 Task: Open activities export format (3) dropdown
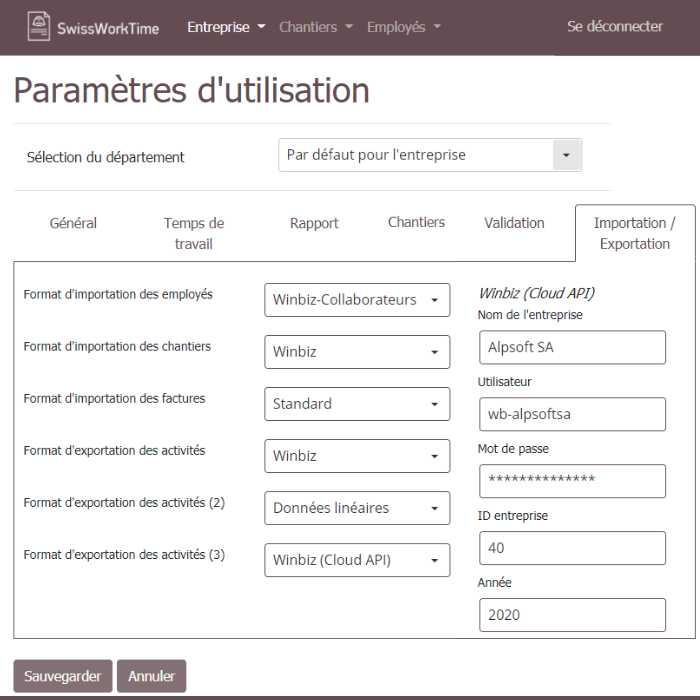[357, 560]
